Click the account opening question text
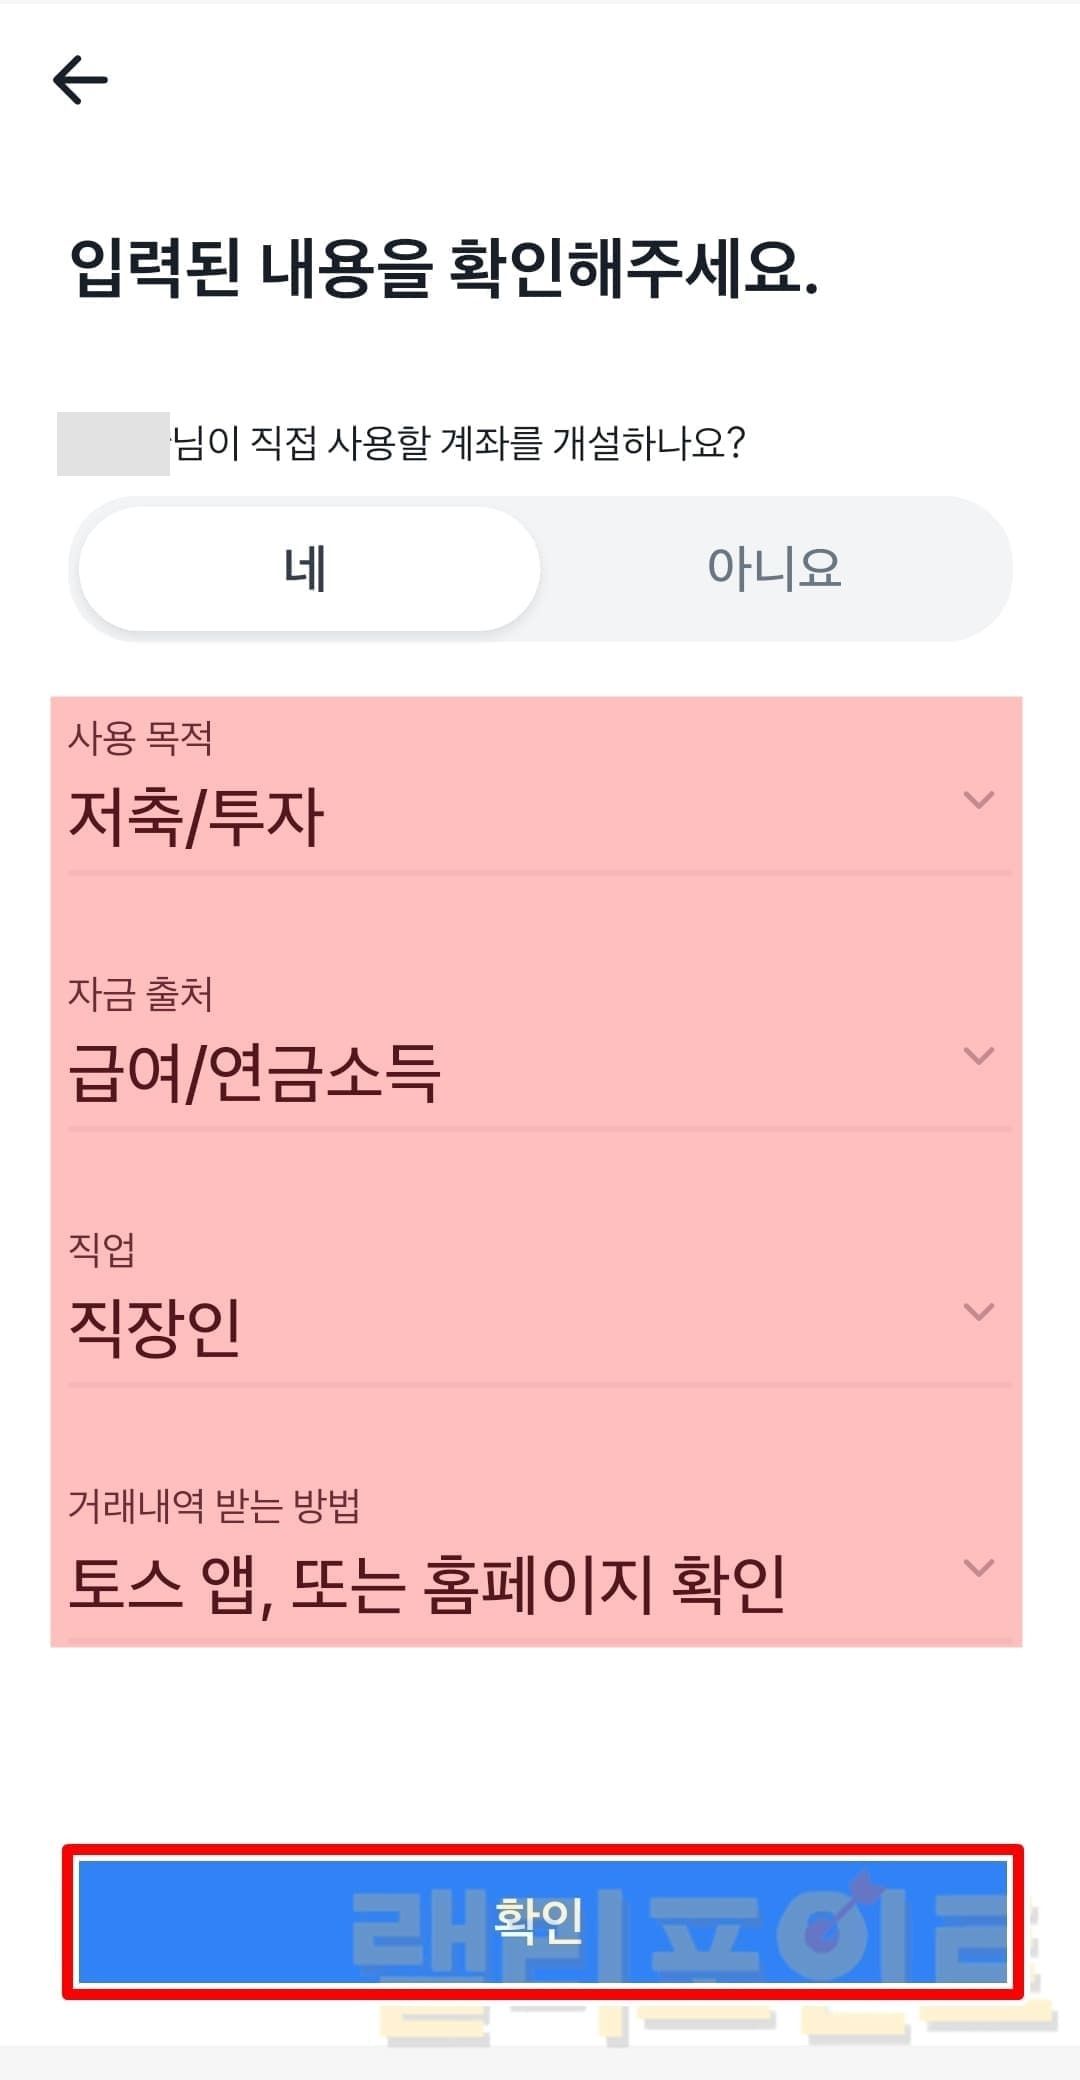Screen dimensions: 1080x2080 tap(458, 443)
